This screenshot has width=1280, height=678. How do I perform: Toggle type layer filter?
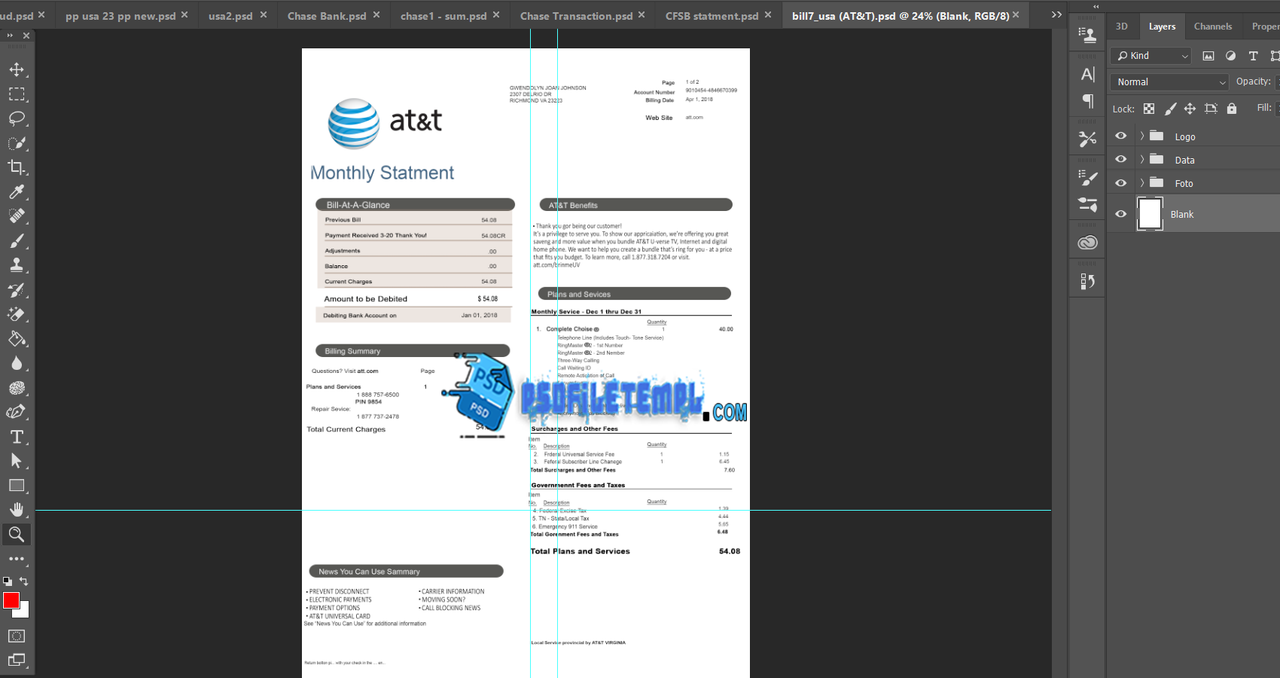pyautogui.click(x=1253, y=56)
